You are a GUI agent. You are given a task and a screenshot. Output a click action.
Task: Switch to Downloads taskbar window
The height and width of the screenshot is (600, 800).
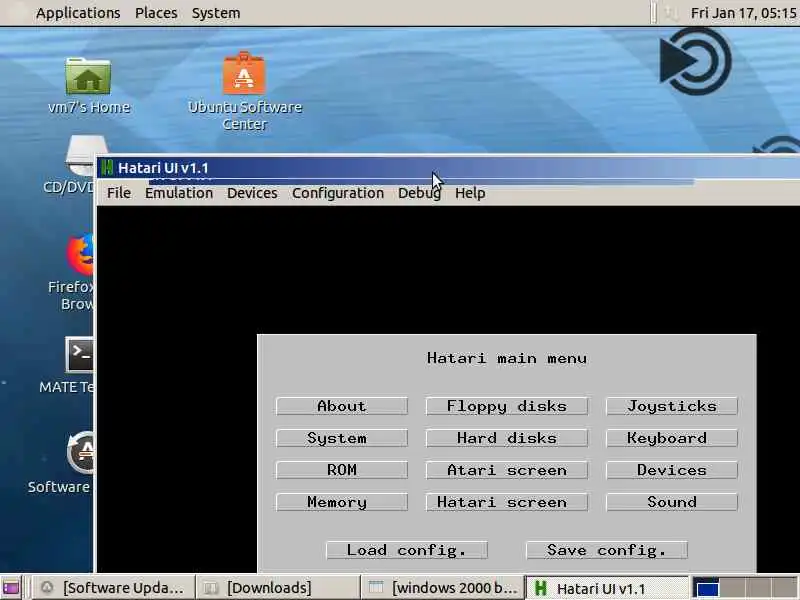coord(278,588)
